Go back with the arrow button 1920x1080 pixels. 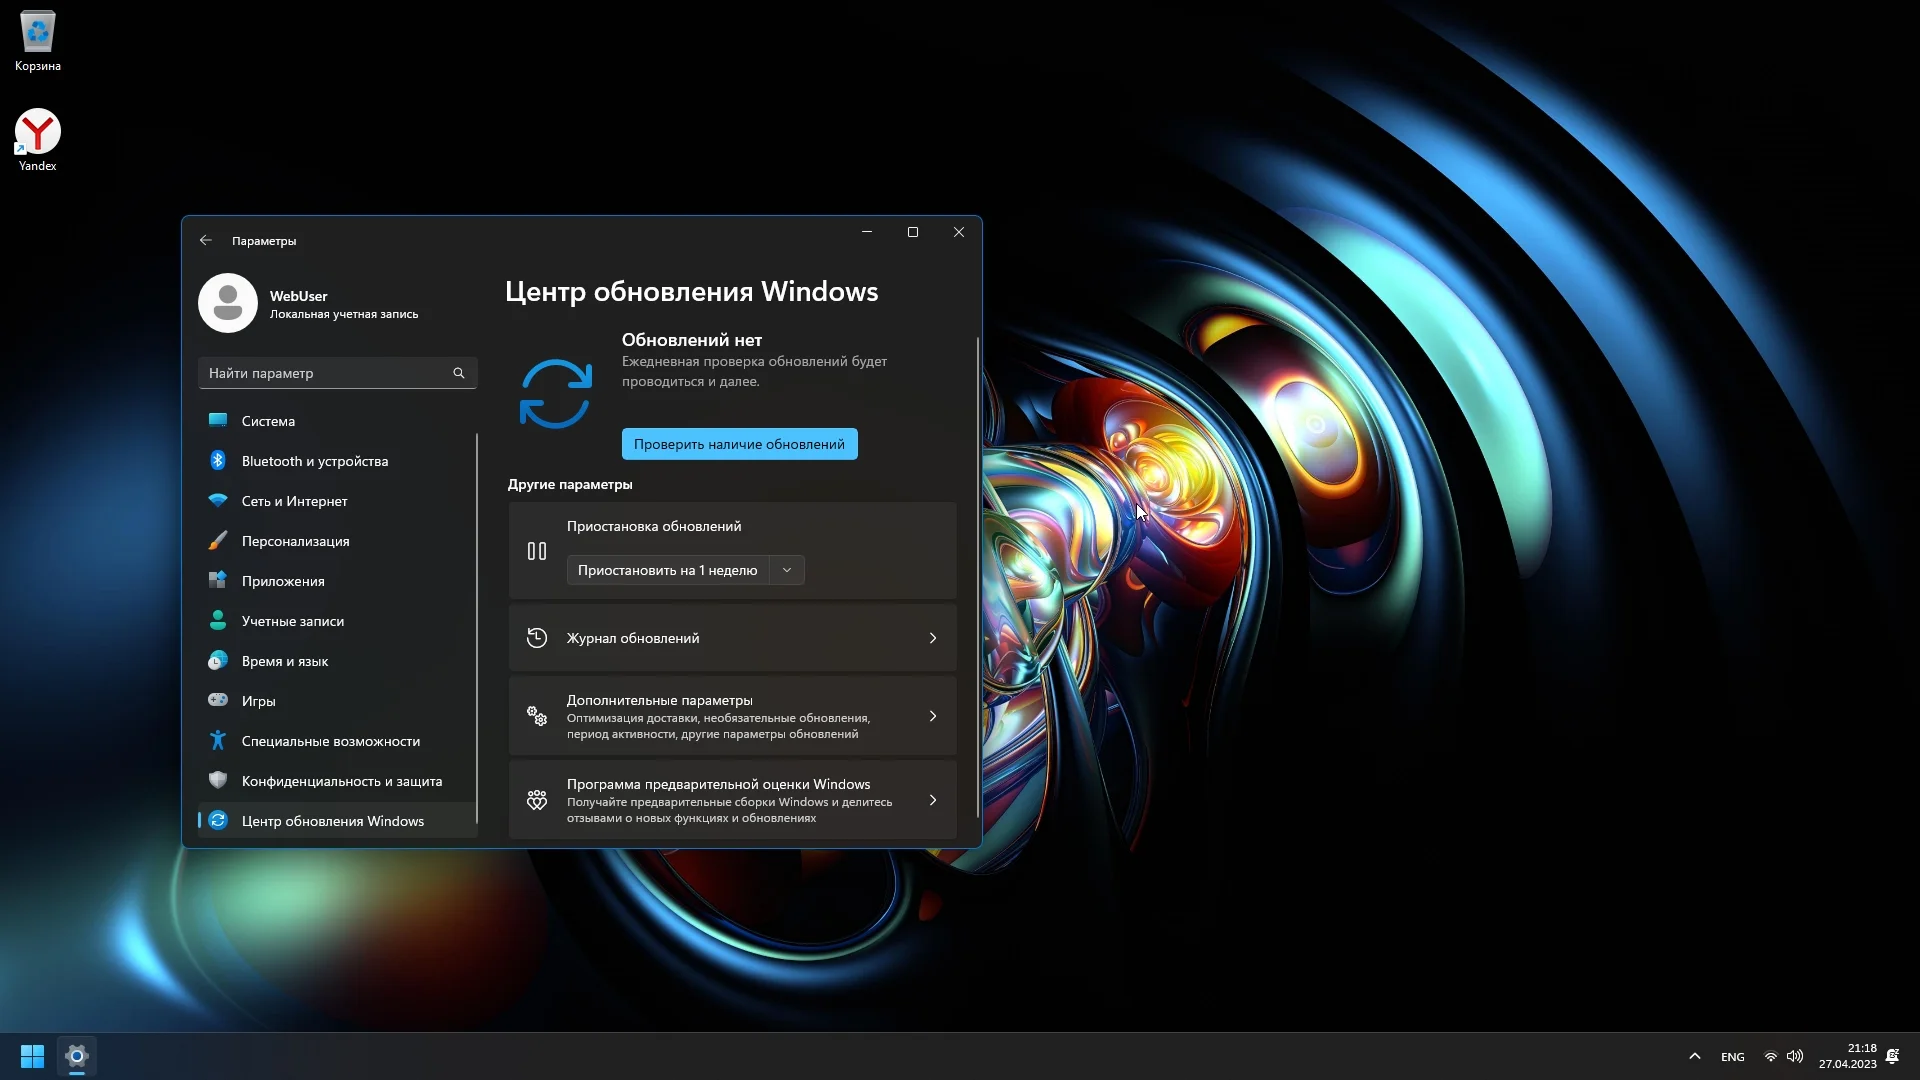pos(206,240)
